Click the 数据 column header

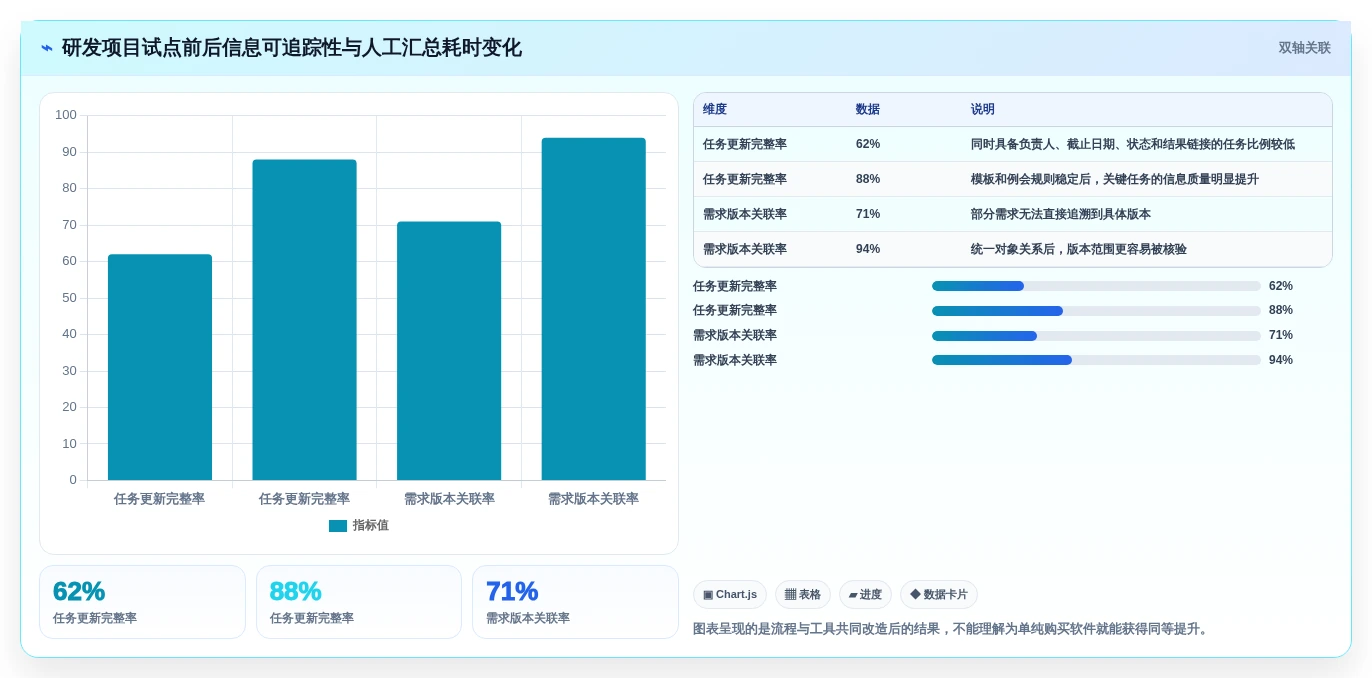point(868,110)
